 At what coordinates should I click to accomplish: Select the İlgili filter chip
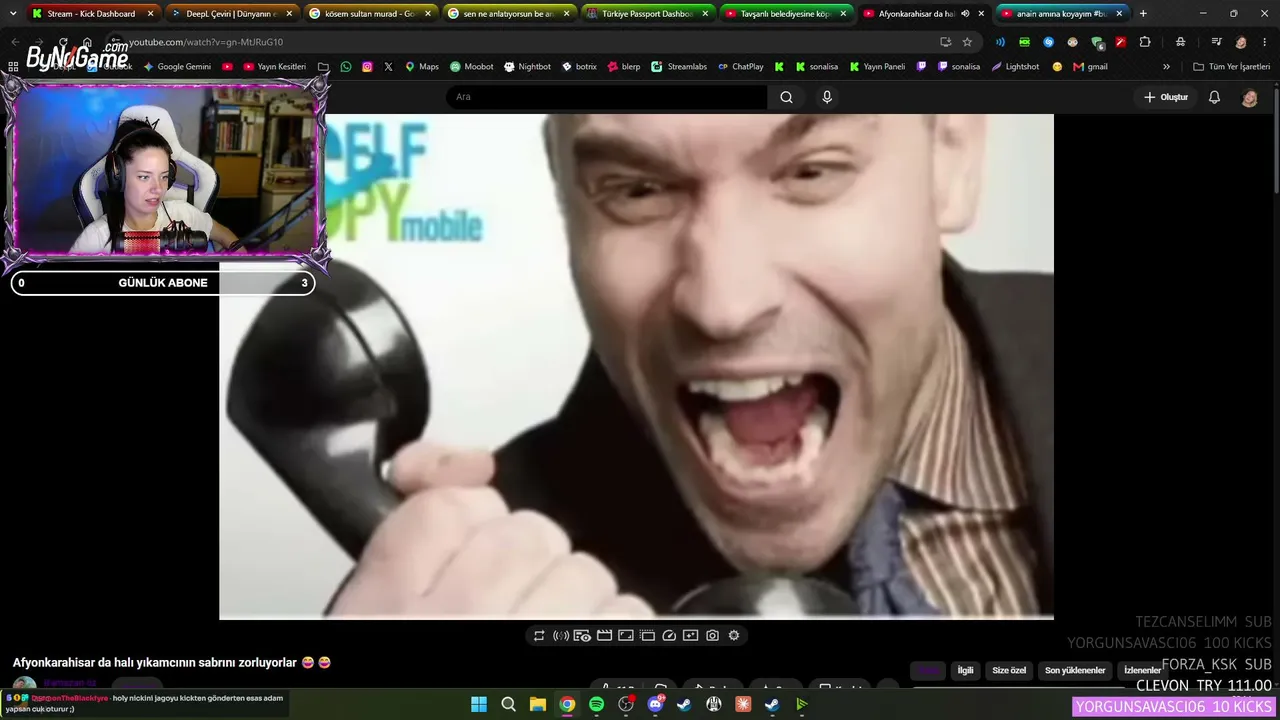point(965,670)
